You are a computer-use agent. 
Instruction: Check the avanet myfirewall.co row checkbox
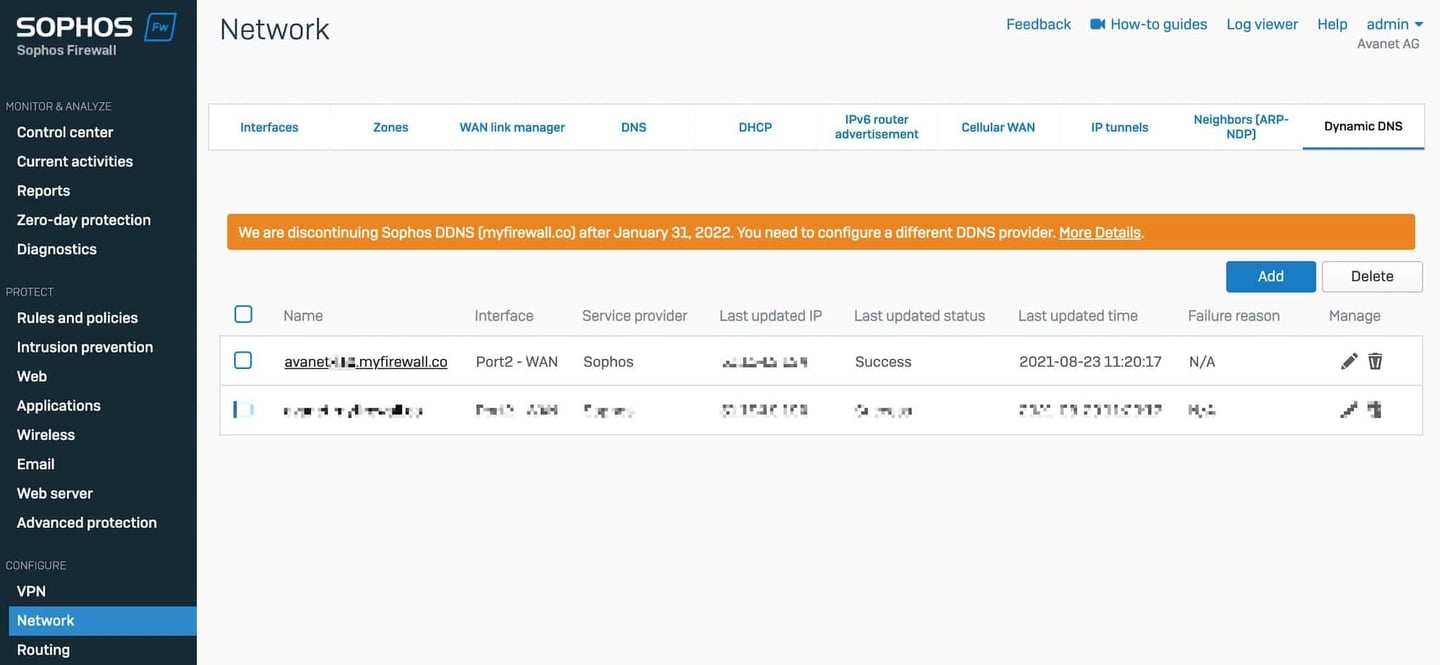[x=243, y=360]
